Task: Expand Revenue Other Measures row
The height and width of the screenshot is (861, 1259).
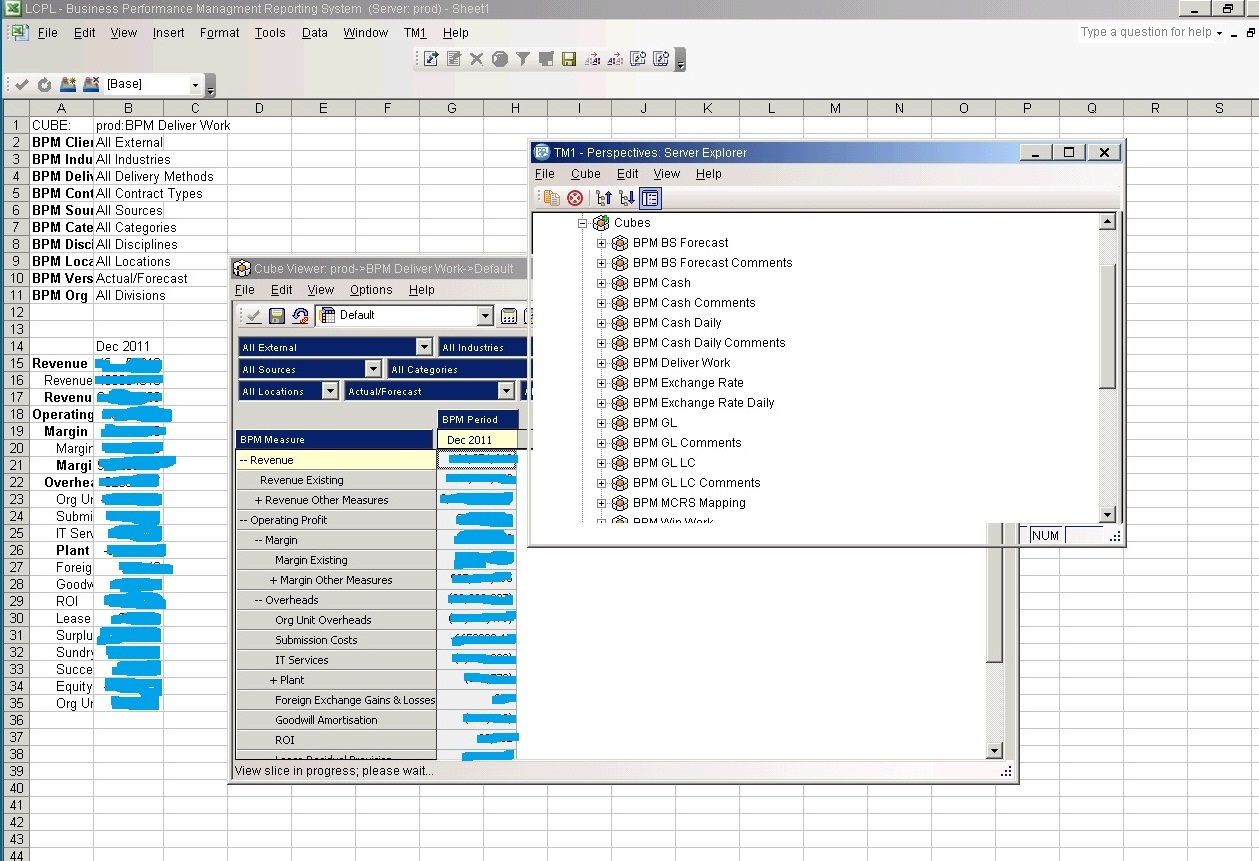Action: [259, 500]
